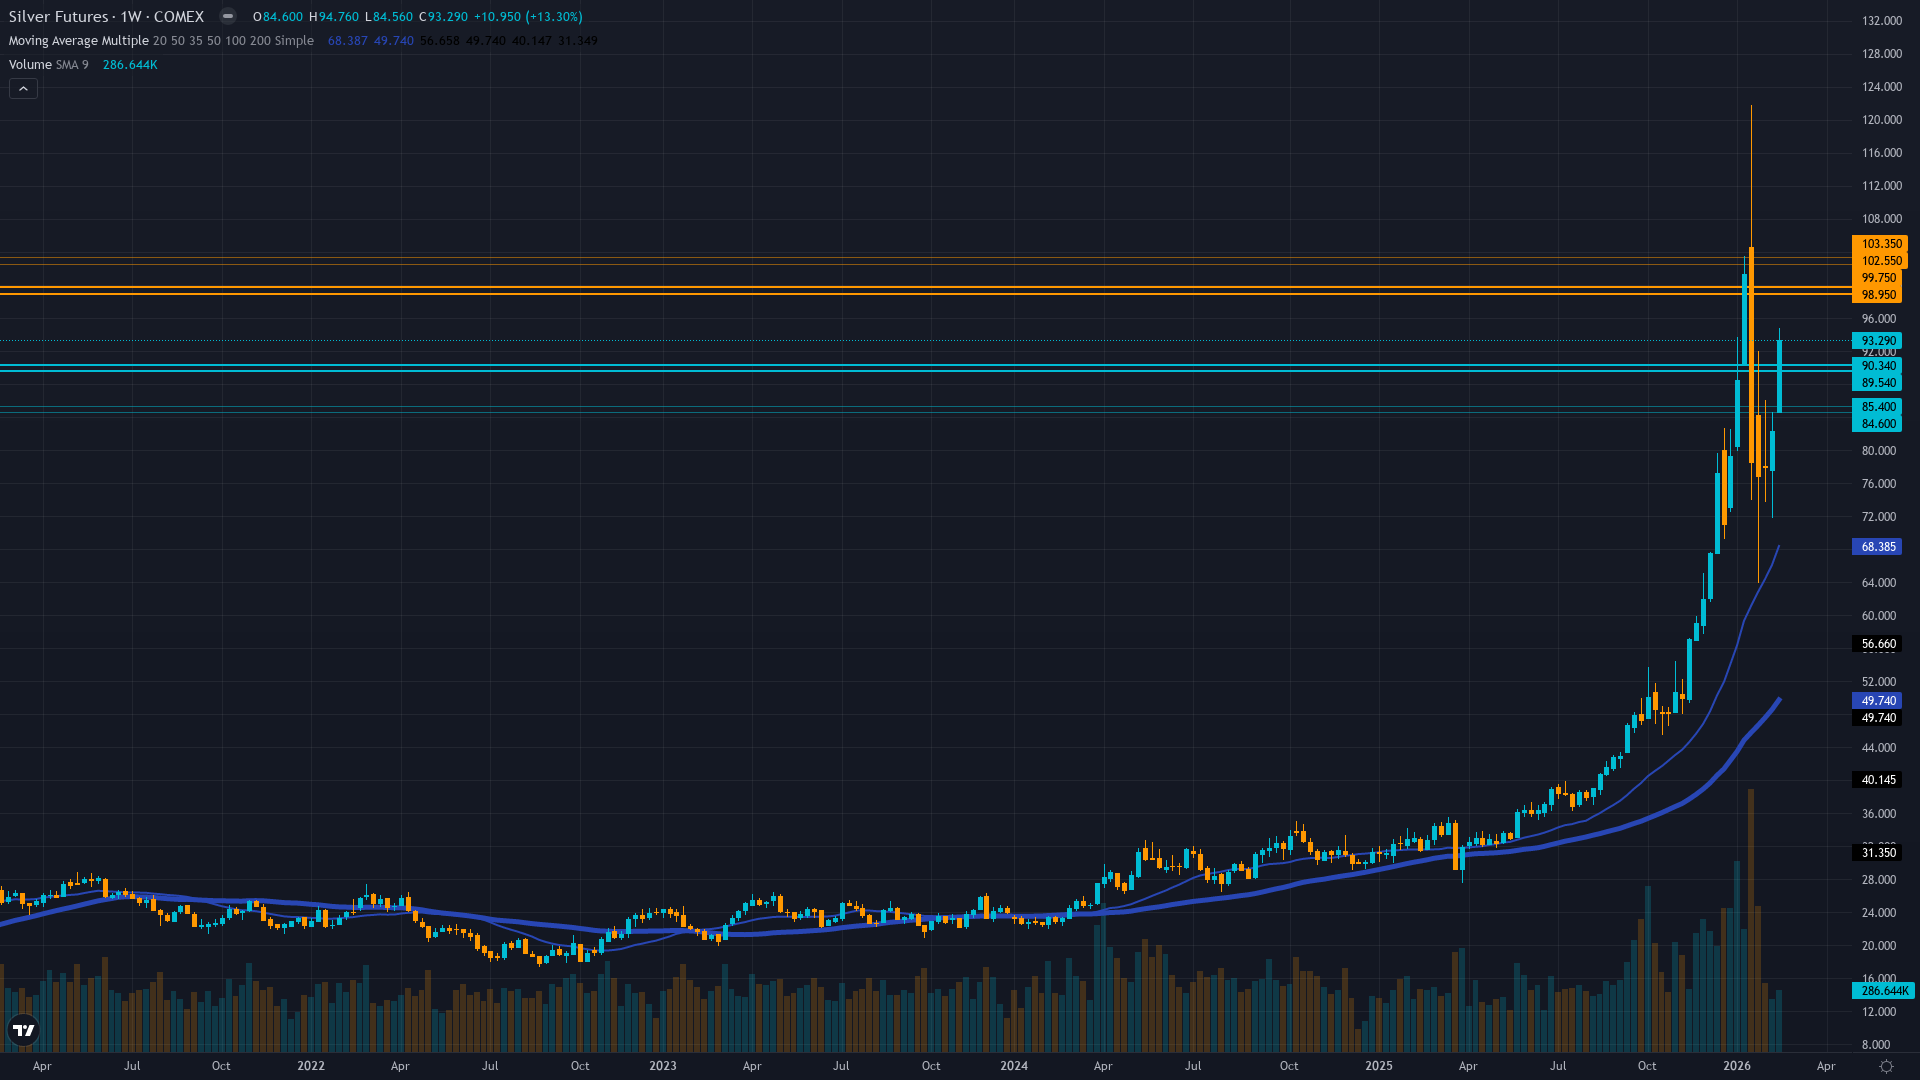Image resolution: width=1920 pixels, height=1080 pixels.
Task: Select the Moving Average Multiple indicator legend
Action: point(161,41)
